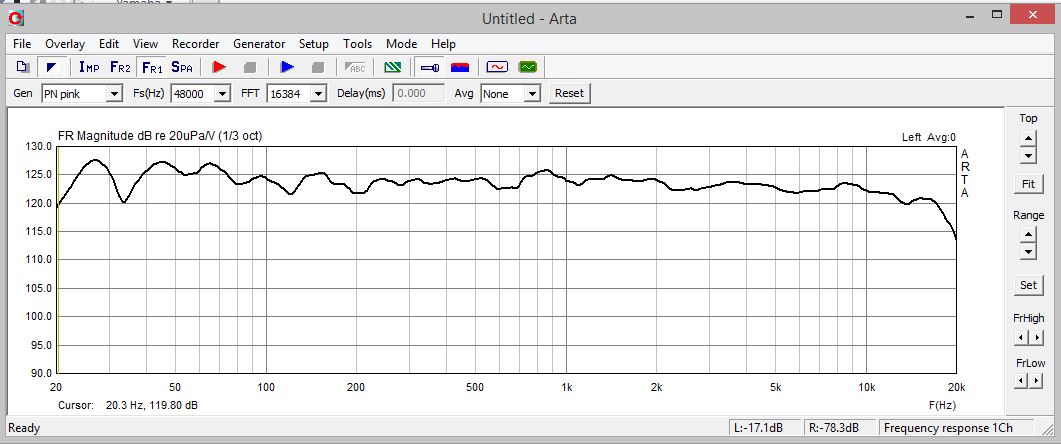The height and width of the screenshot is (444, 1061).
Task: Open the Generator menu
Action: pyautogui.click(x=259, y=44)
